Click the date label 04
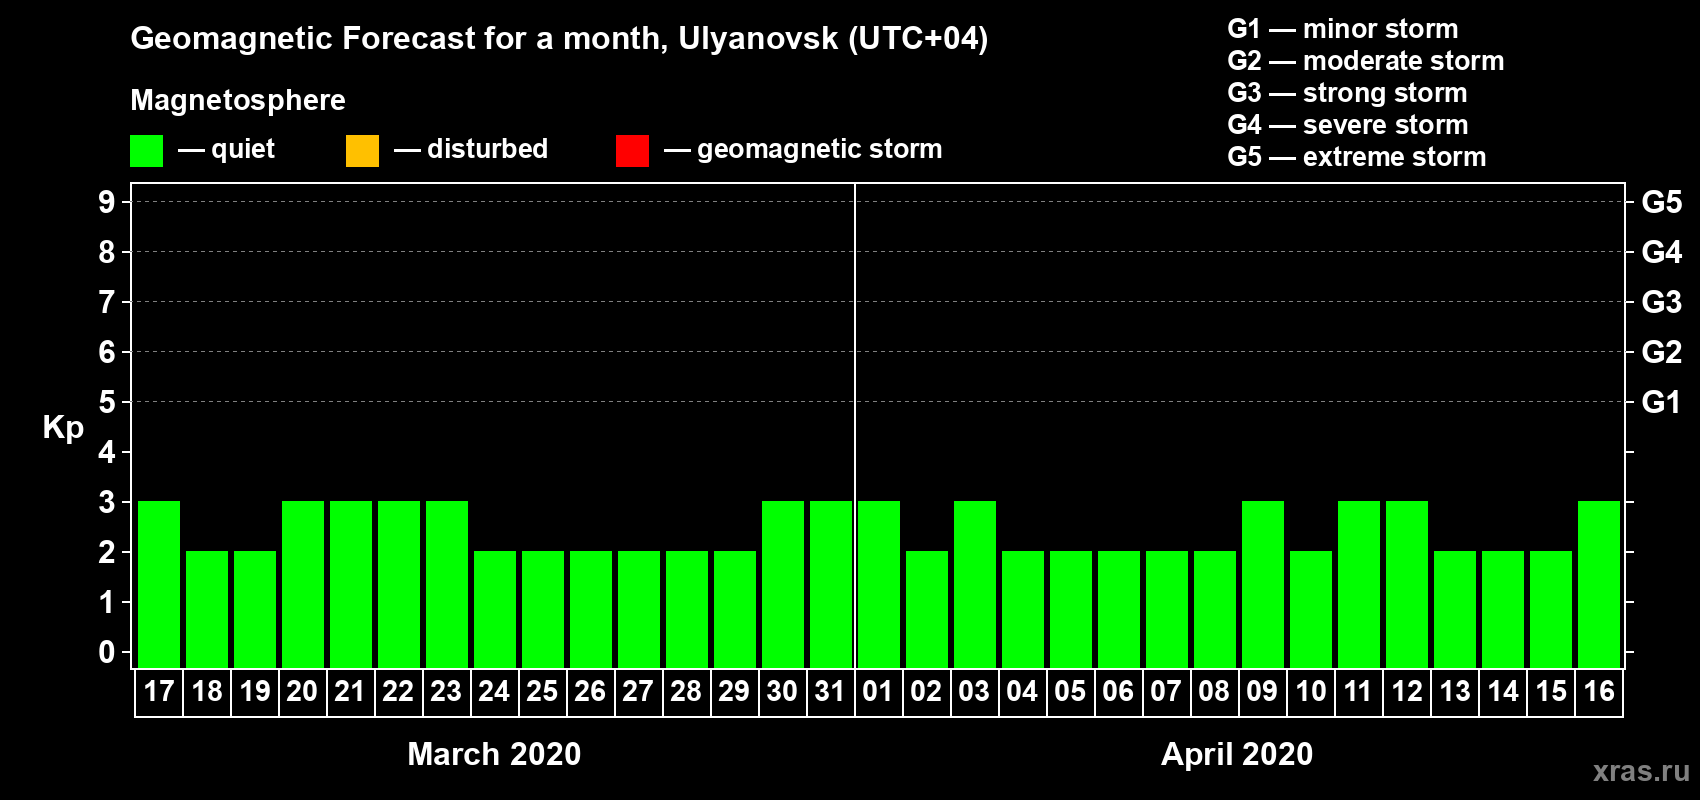The width and height of the screenshot is (1700, 800). [x=1022, y=692]
